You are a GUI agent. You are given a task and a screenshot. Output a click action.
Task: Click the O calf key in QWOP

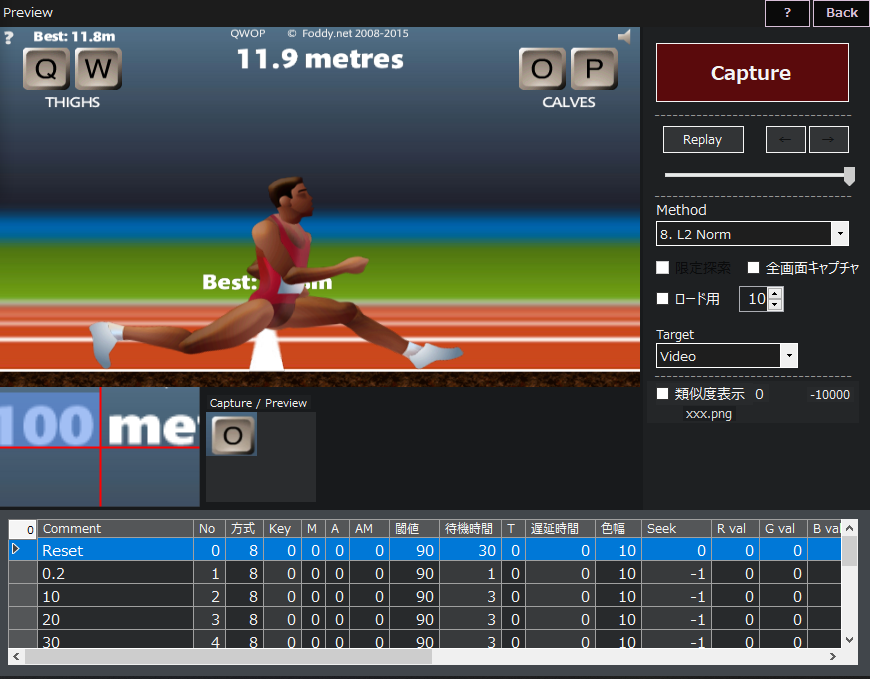tap(542, 69)
